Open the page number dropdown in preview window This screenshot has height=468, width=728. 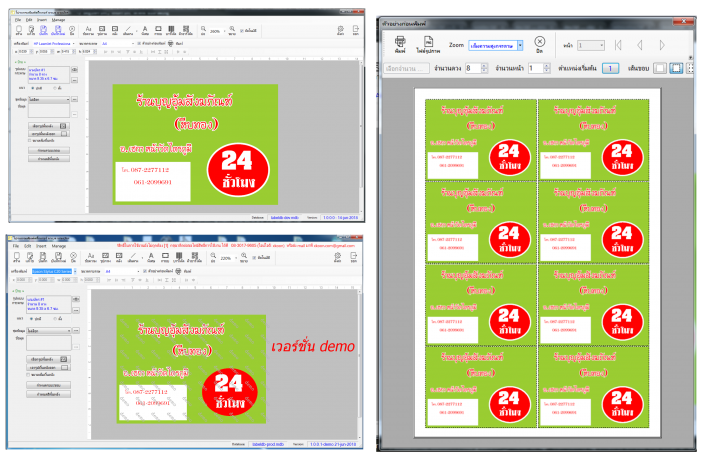(x=591, y=45)
